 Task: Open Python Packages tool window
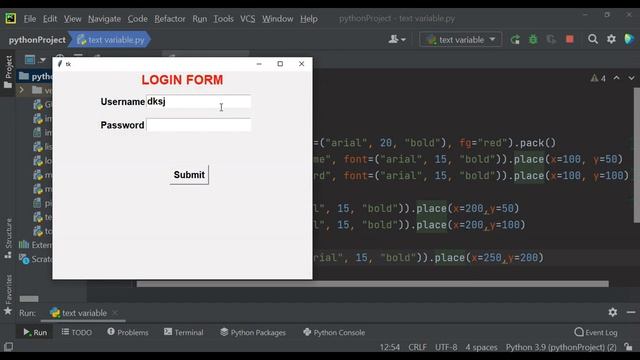253,332
